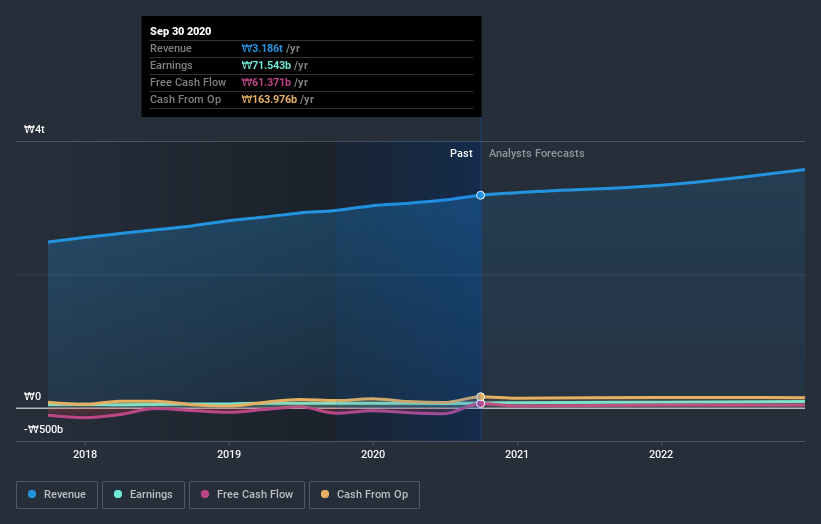Click the 2020 x-axis label

373,454
